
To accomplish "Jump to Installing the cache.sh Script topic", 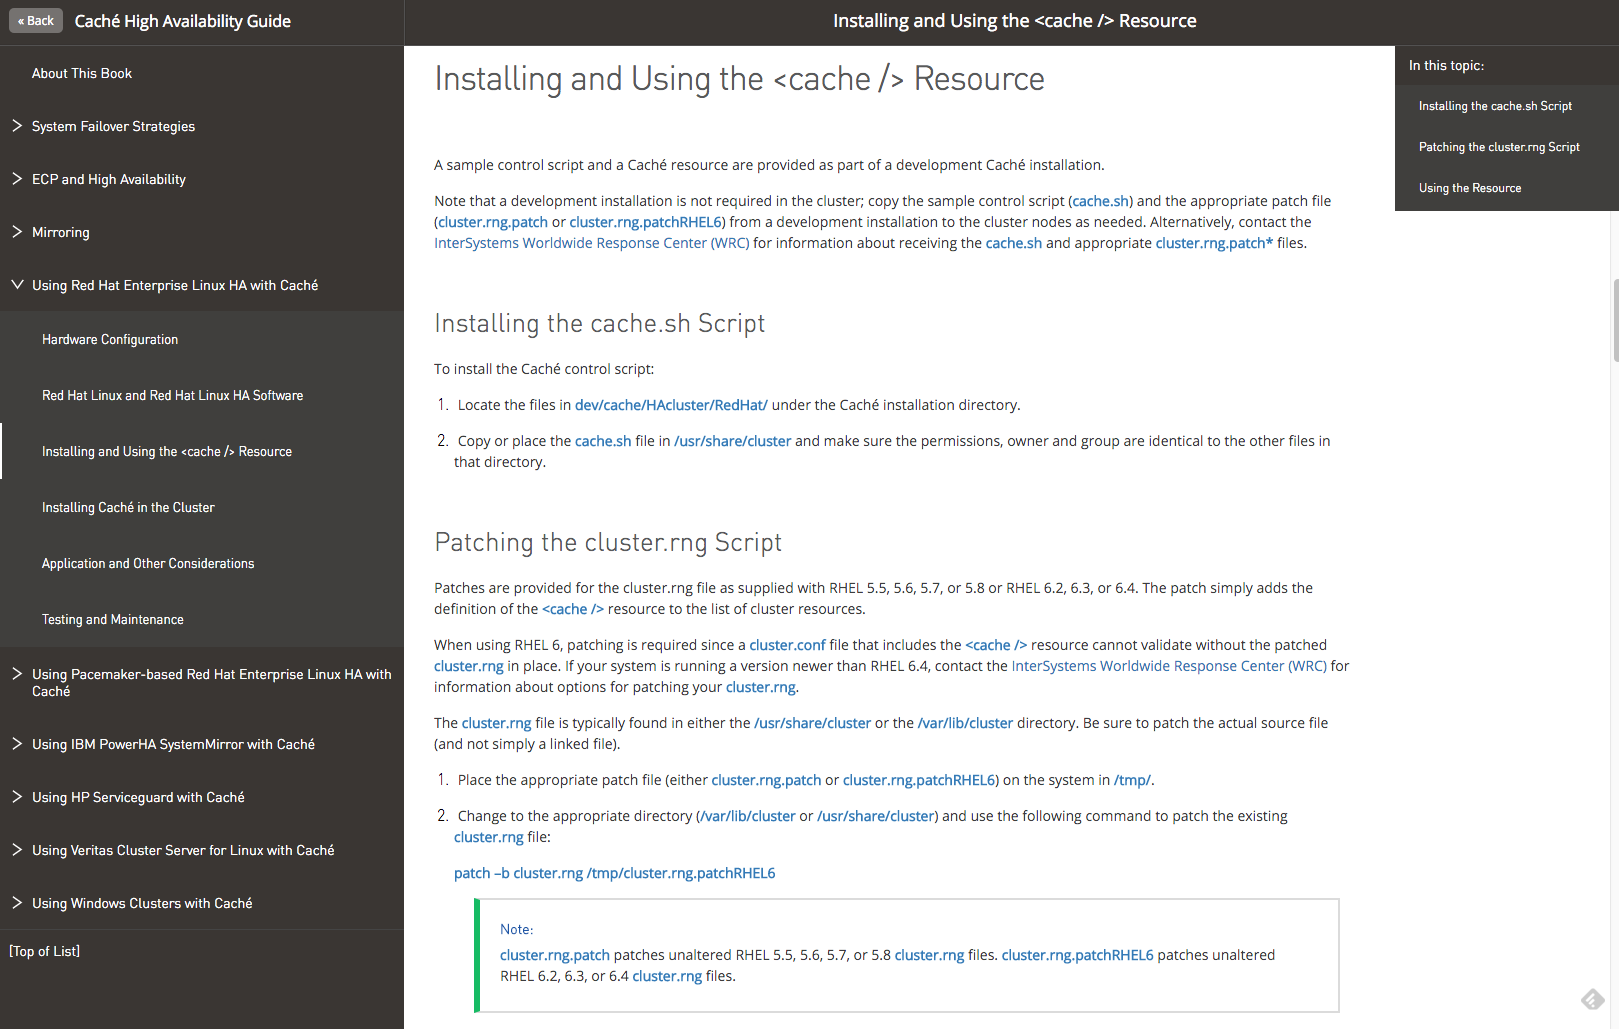I will [1495, 106].
